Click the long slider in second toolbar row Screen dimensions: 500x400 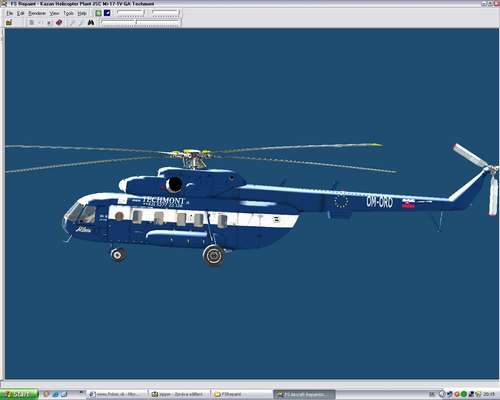140,22
